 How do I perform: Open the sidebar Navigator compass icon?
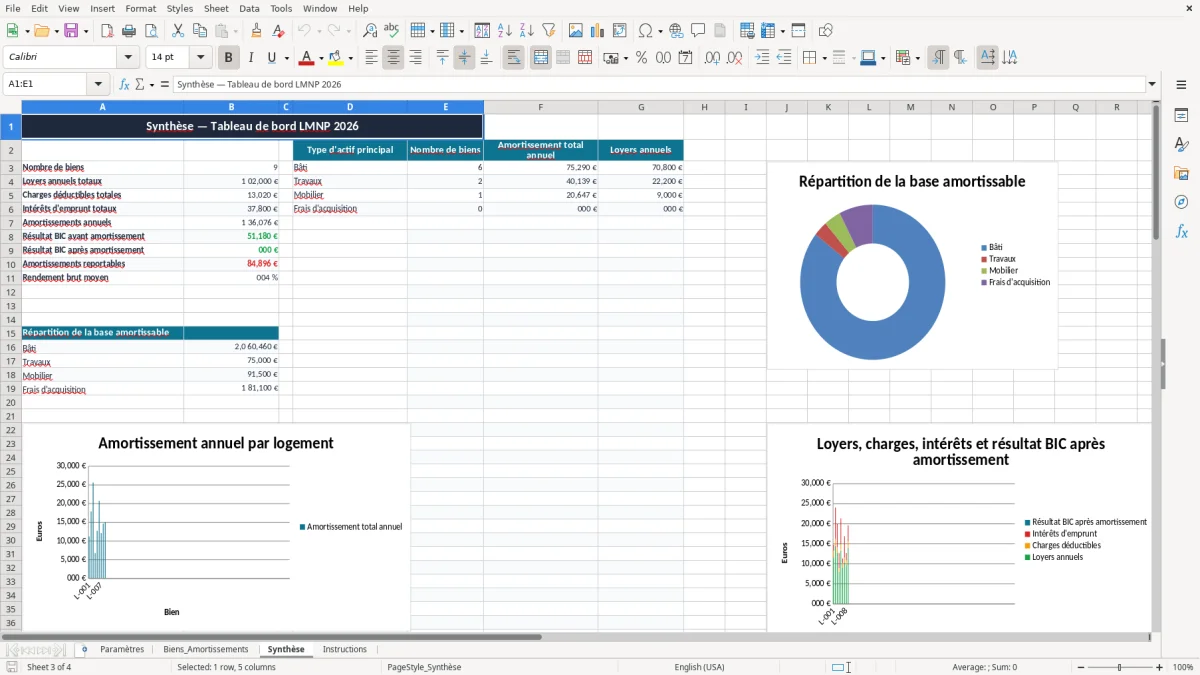click(1181, 202)
